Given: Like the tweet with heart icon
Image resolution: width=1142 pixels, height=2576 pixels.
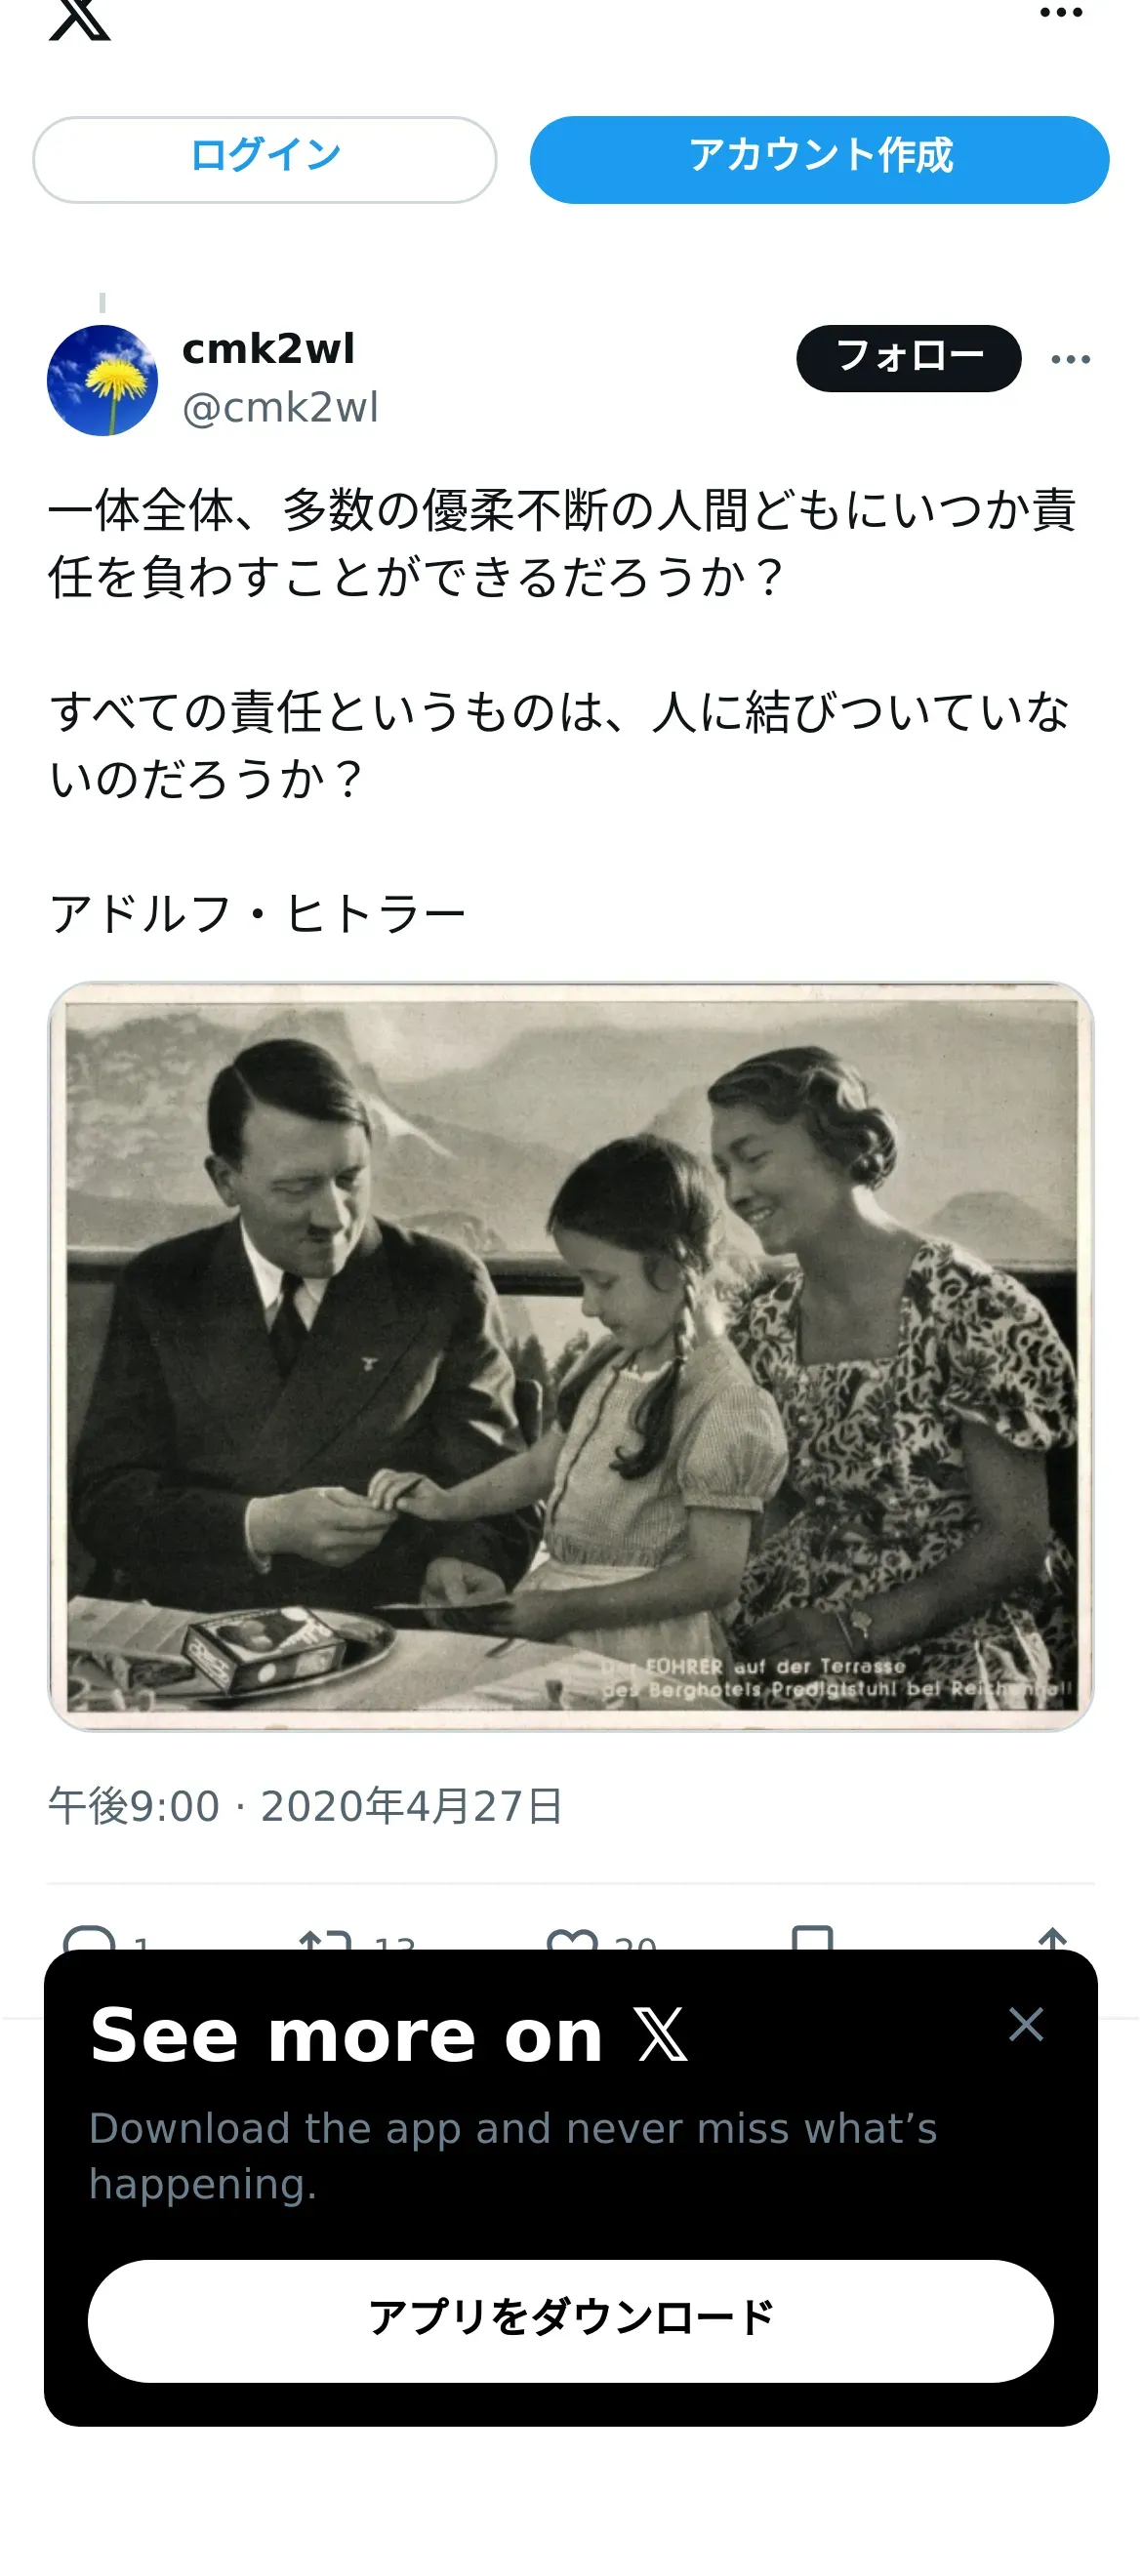Looking at the screenshot, I should [572, 1939].
